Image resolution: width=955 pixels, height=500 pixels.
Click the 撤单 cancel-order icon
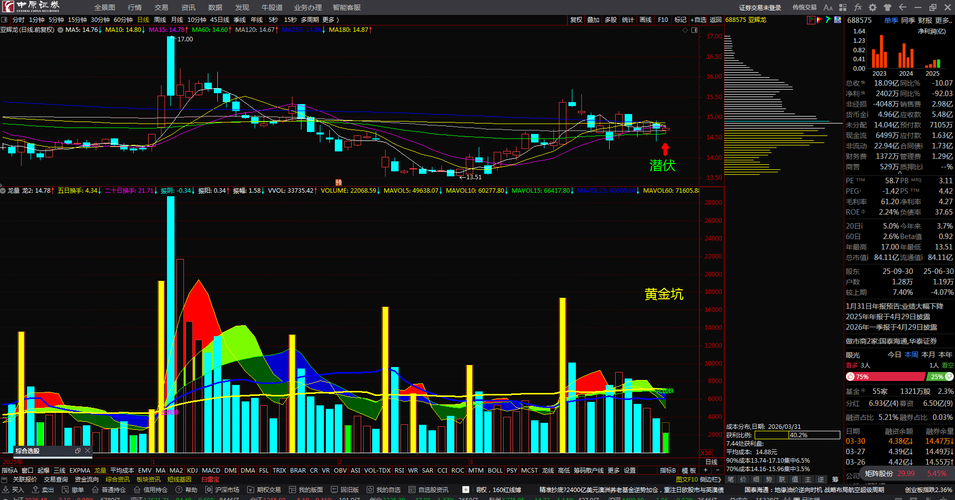[65, 490]
